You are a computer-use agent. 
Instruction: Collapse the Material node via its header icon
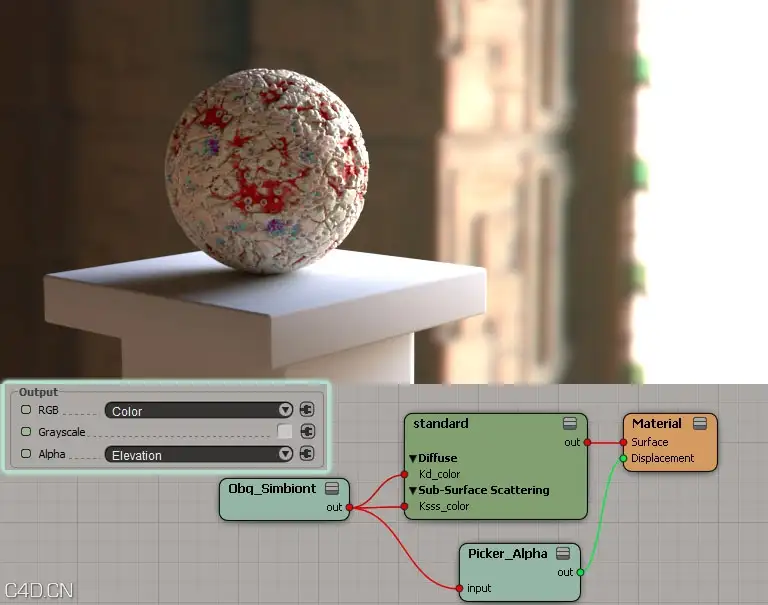click(x=700, y=423)
